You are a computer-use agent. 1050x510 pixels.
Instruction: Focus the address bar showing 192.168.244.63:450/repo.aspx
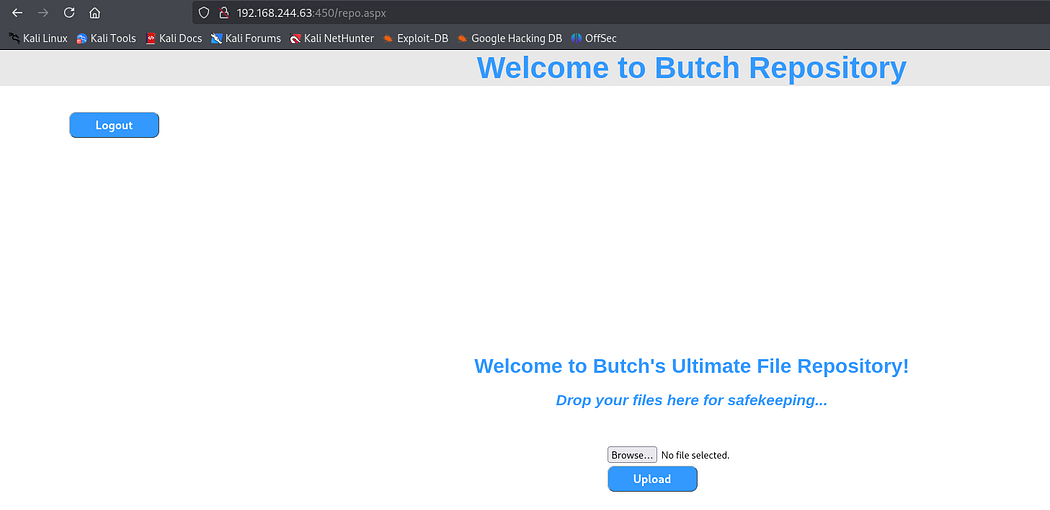pos(620,13)
